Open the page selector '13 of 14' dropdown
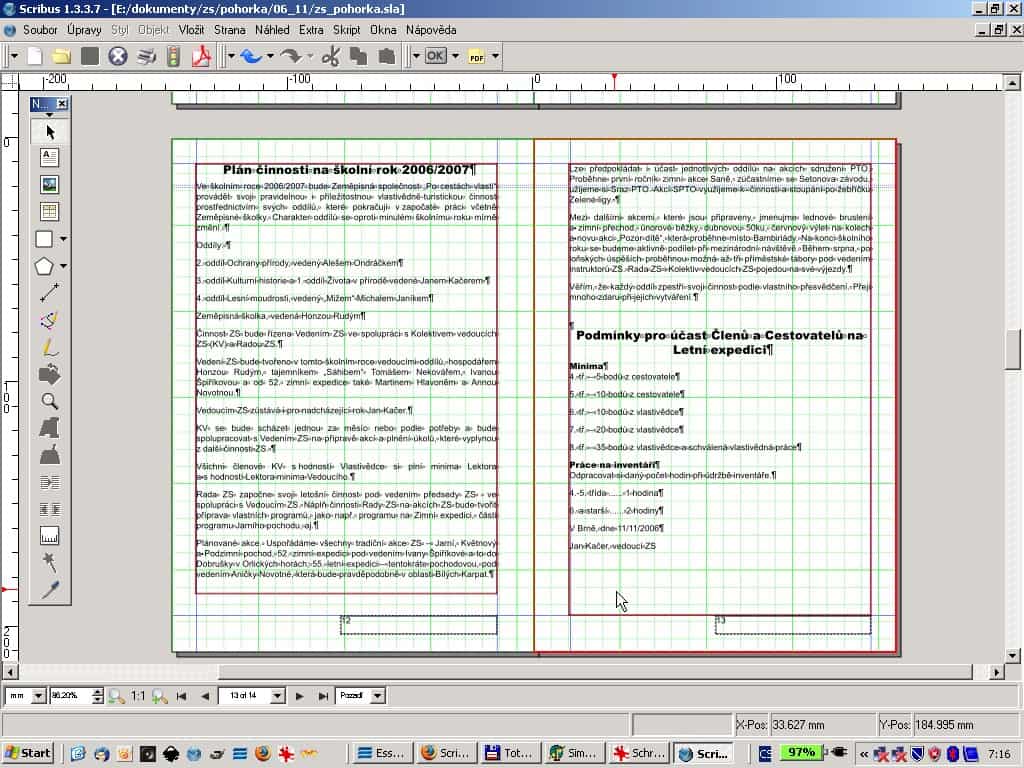Screen dimensions: 1024x768 pos(278,695)
